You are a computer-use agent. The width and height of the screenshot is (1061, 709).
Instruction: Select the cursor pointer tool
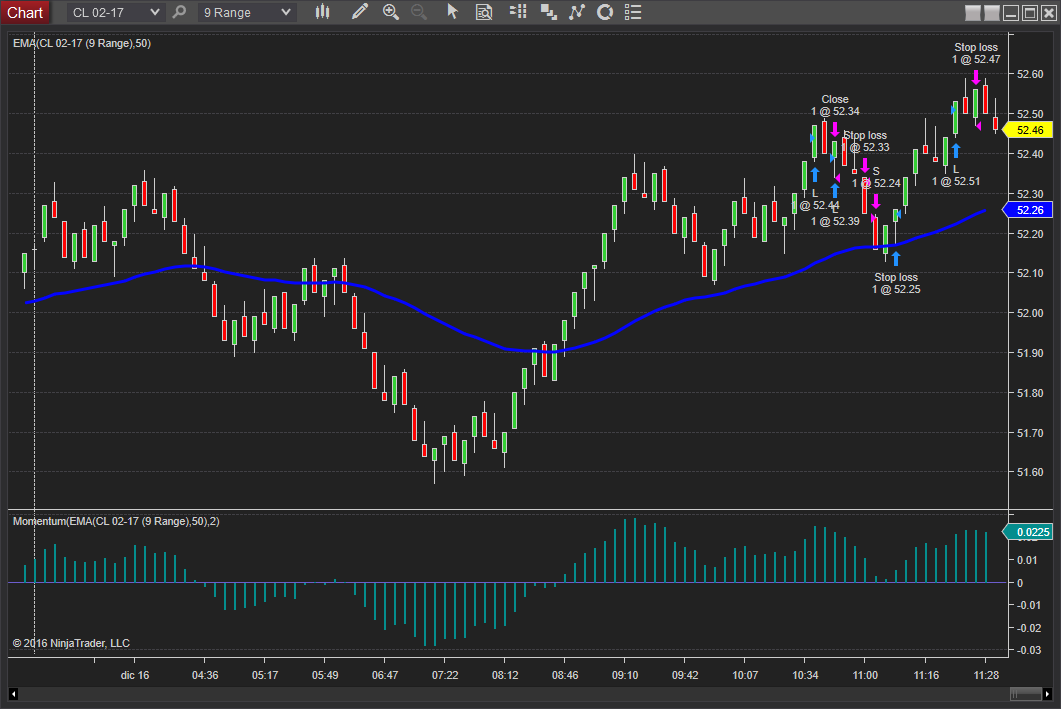click(452, 12)
